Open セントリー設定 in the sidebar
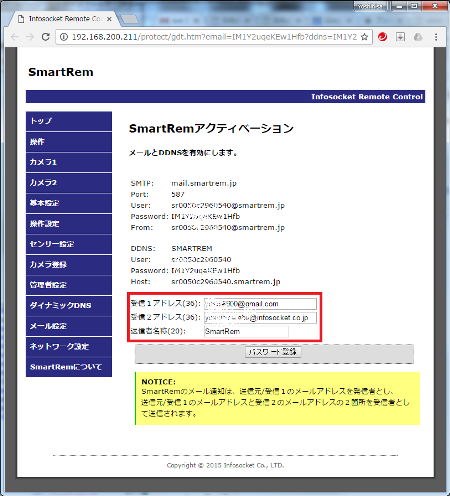 pos(69,244)
